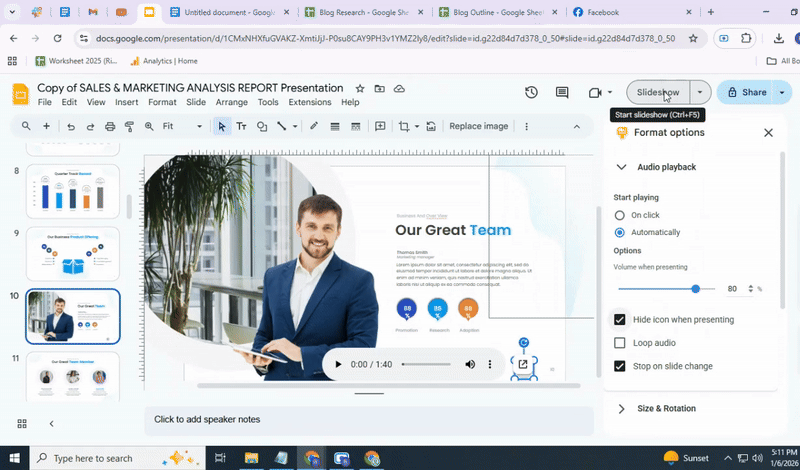Click the Replace image button

pos(478,127)
